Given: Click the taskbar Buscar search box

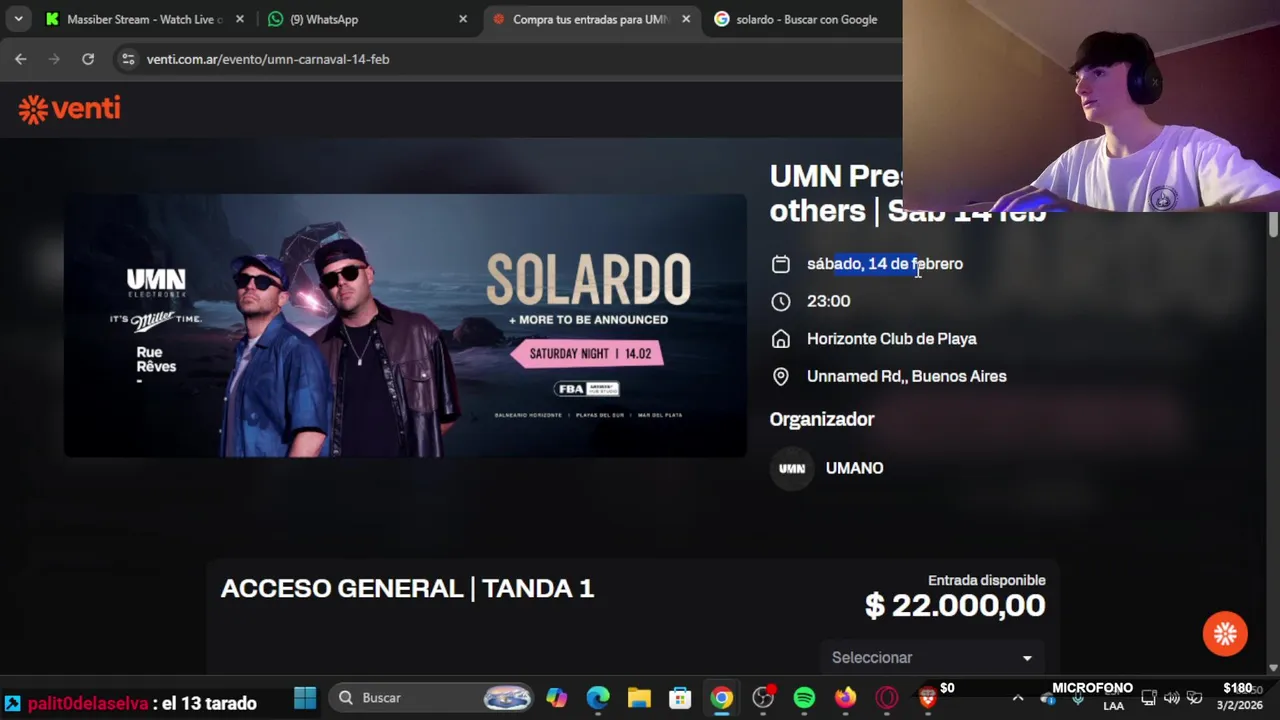Looking at the screenshot, I should [x=432, y=698].
